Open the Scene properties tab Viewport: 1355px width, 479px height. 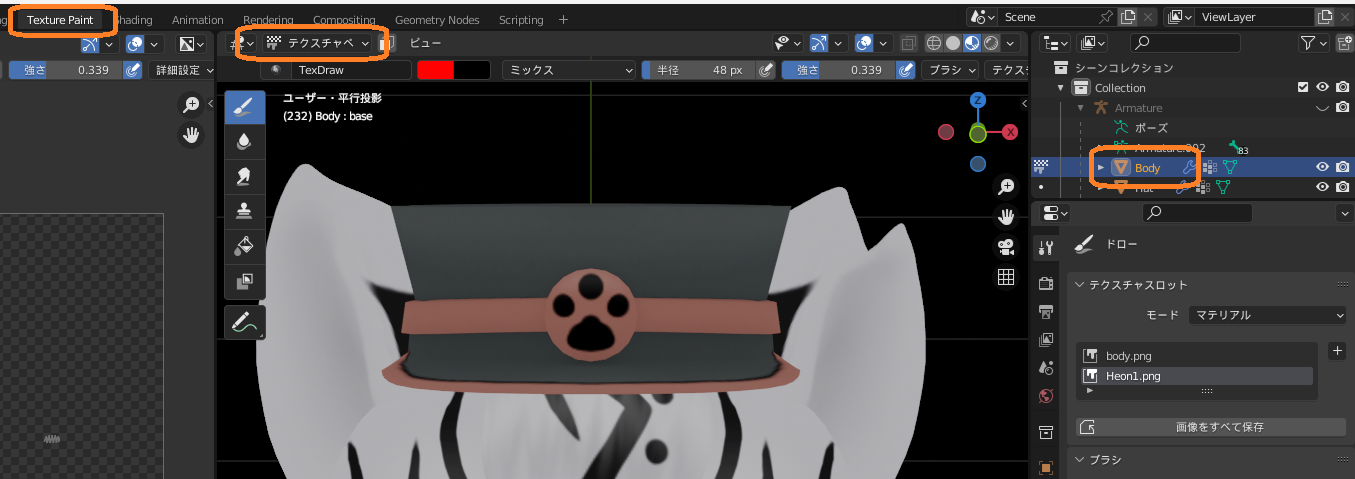pos(1046,368)
